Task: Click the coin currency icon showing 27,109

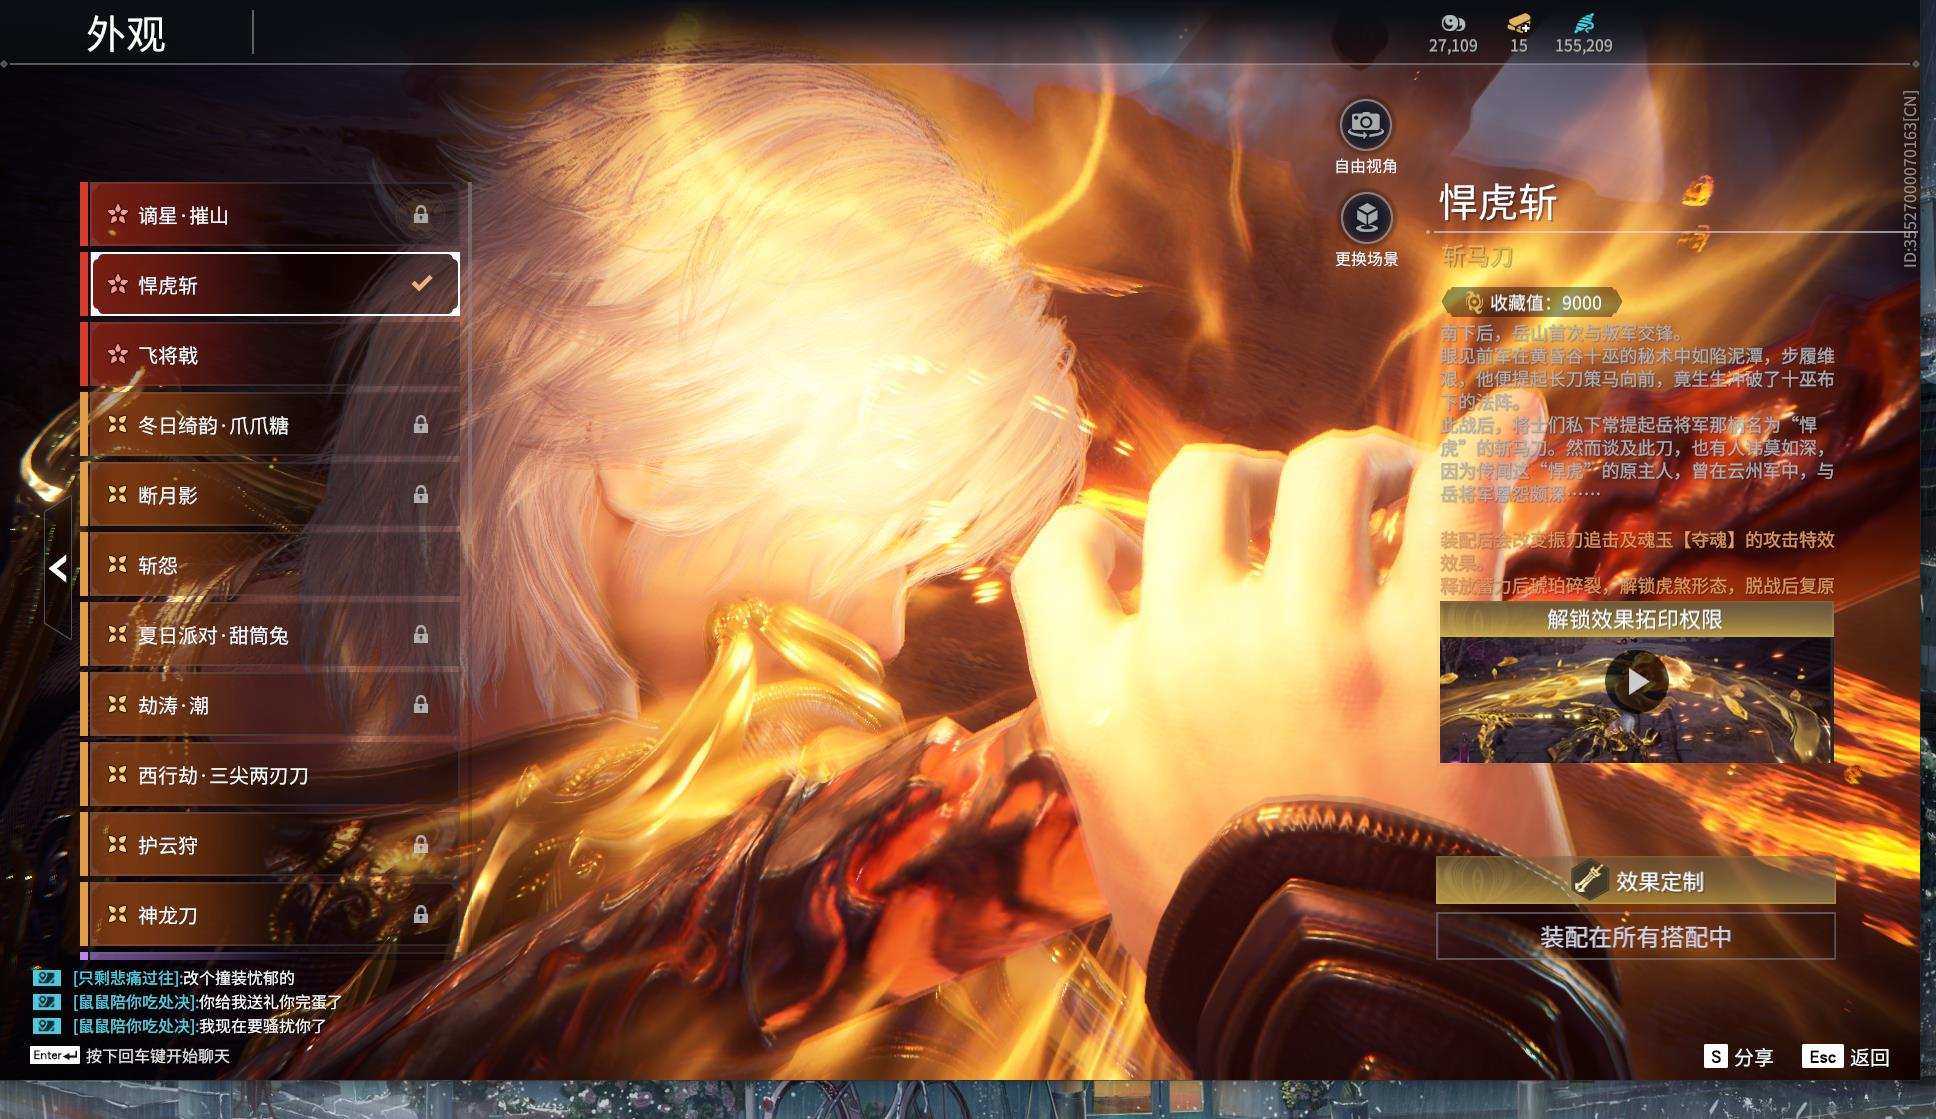Action: 1453,24
